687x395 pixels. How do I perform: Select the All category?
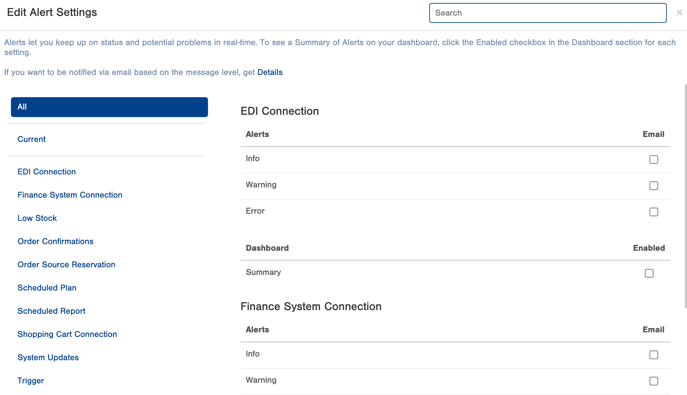(x=109, y=107)
